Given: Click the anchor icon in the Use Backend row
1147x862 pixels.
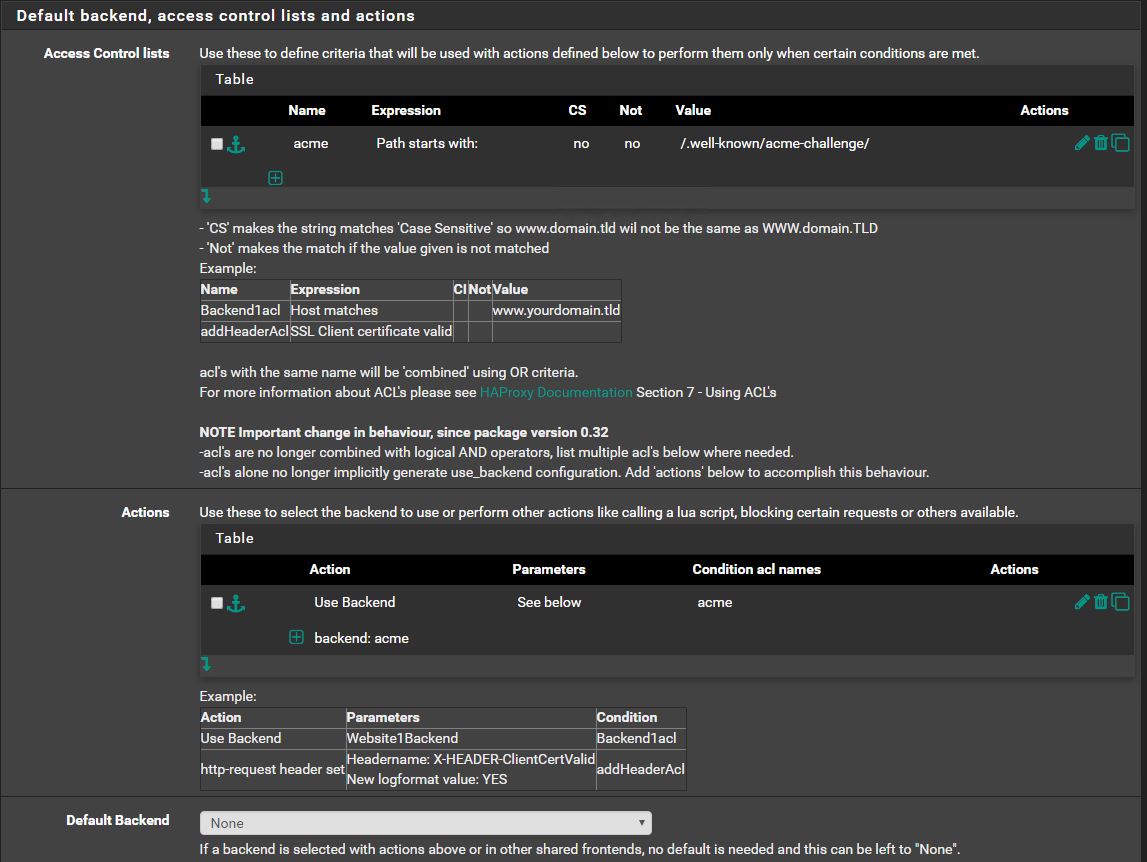Looking at the screenshot, I should (x=236, y=603).
